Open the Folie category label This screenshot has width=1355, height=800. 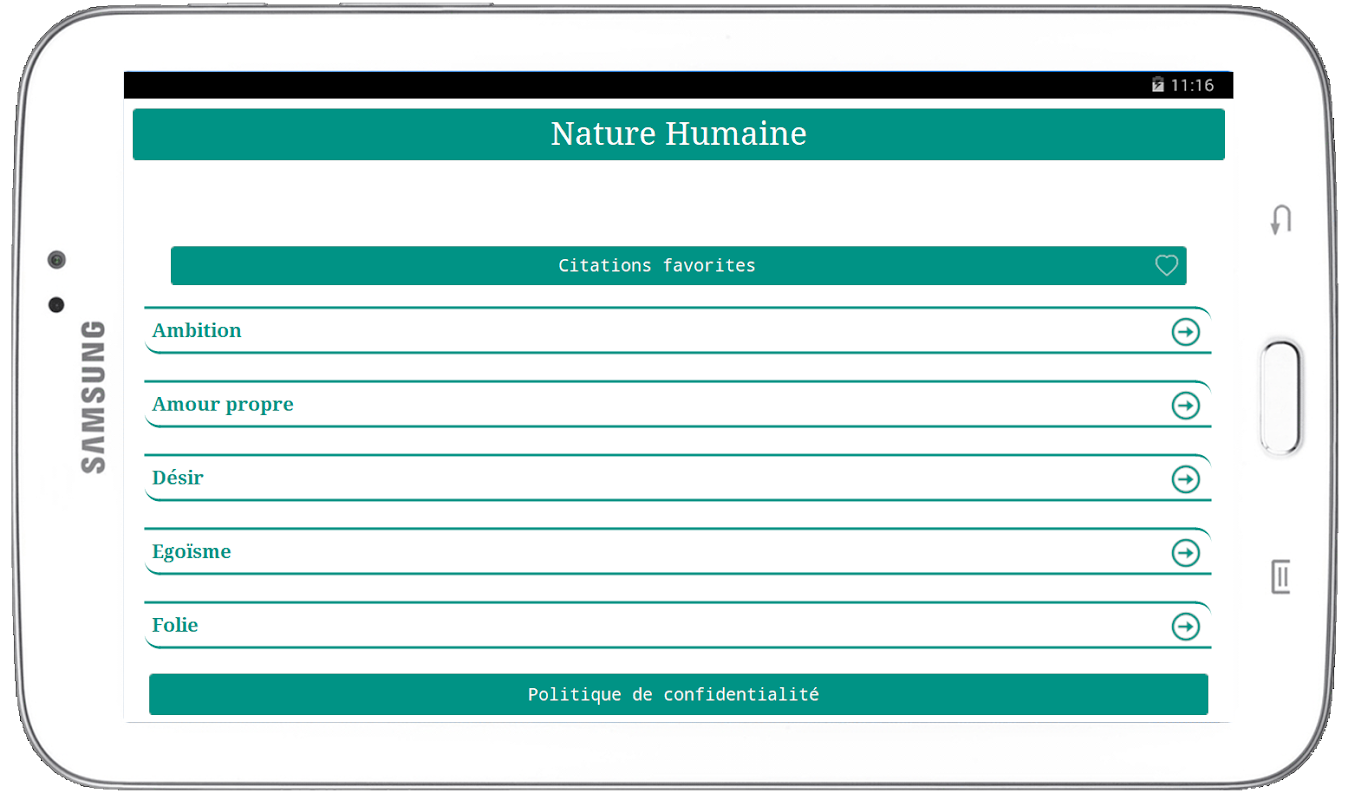175,625
